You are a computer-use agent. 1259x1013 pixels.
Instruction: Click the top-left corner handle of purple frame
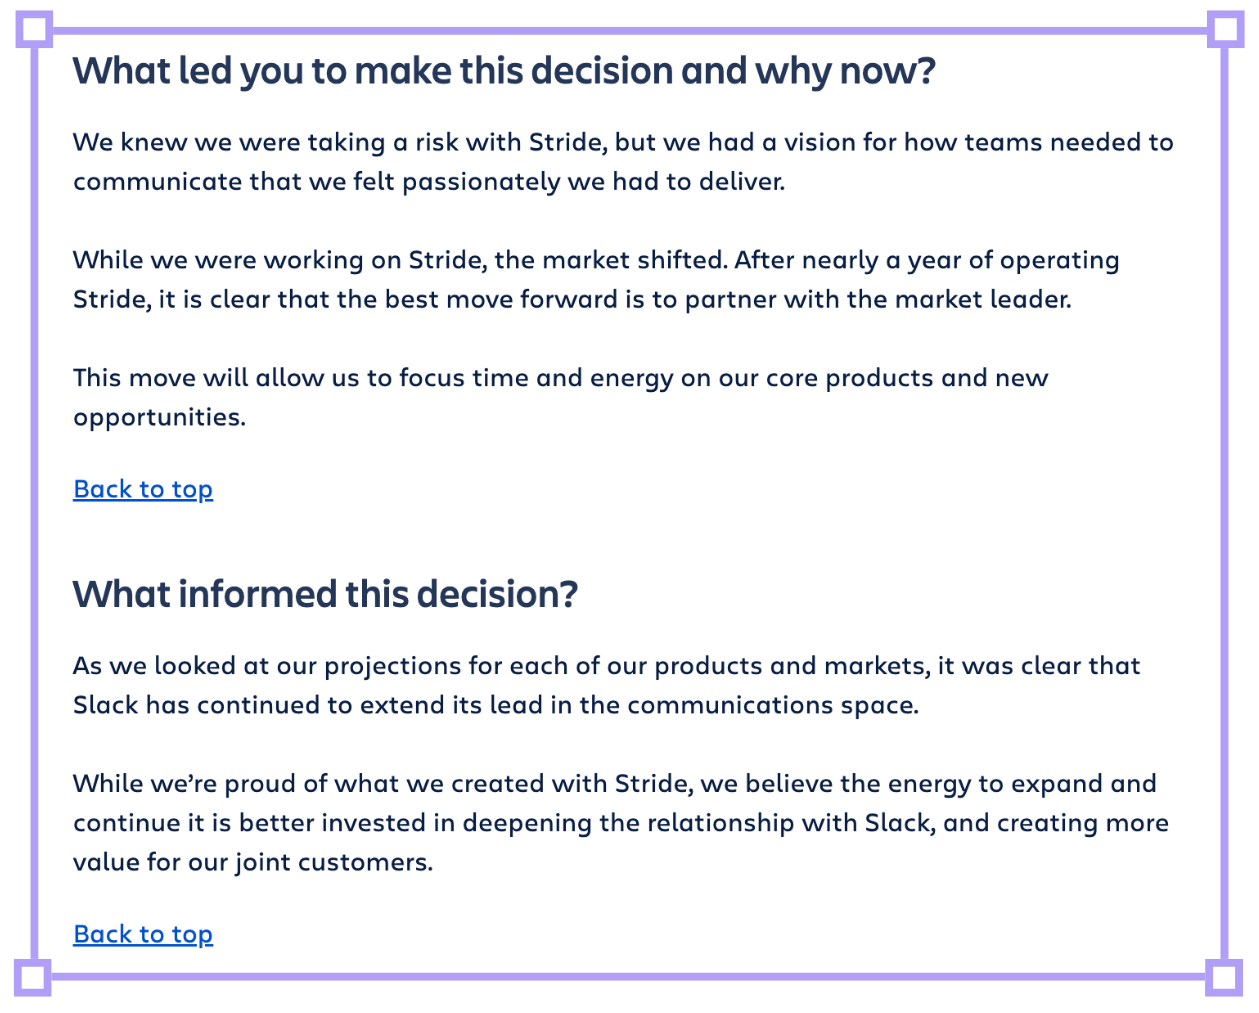[x=34, y=29]
